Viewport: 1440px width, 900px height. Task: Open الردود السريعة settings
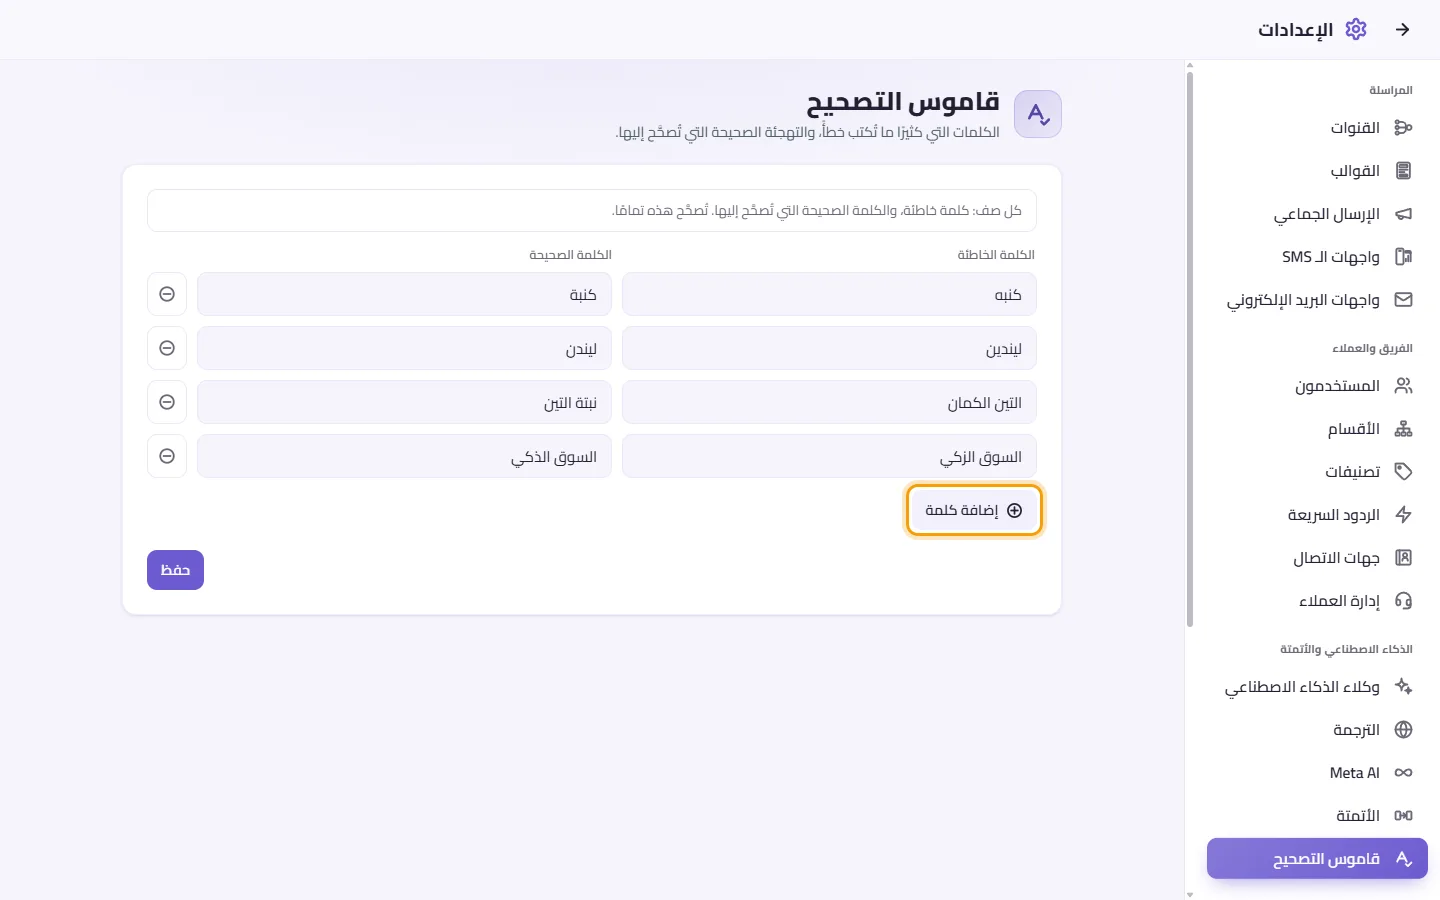point(1317,515)
